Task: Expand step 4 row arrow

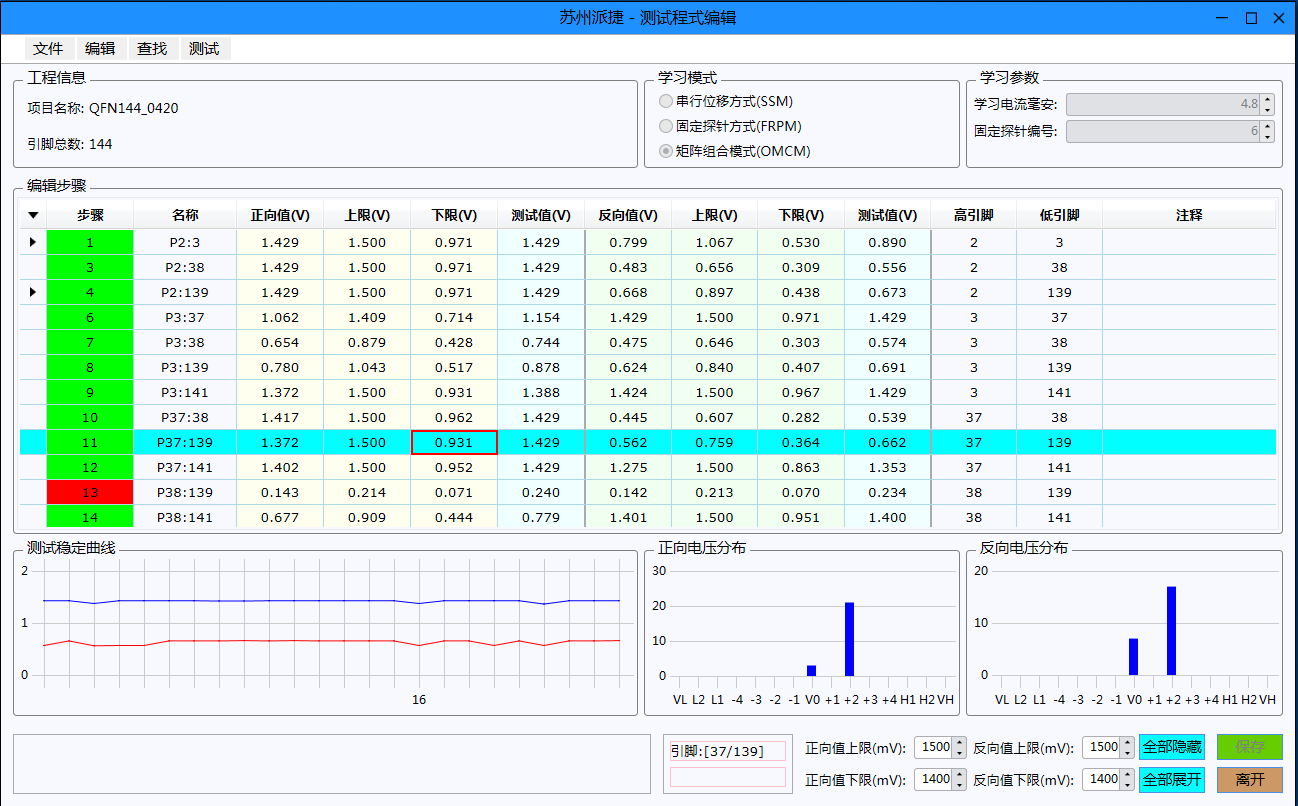Action: point(33,292)
